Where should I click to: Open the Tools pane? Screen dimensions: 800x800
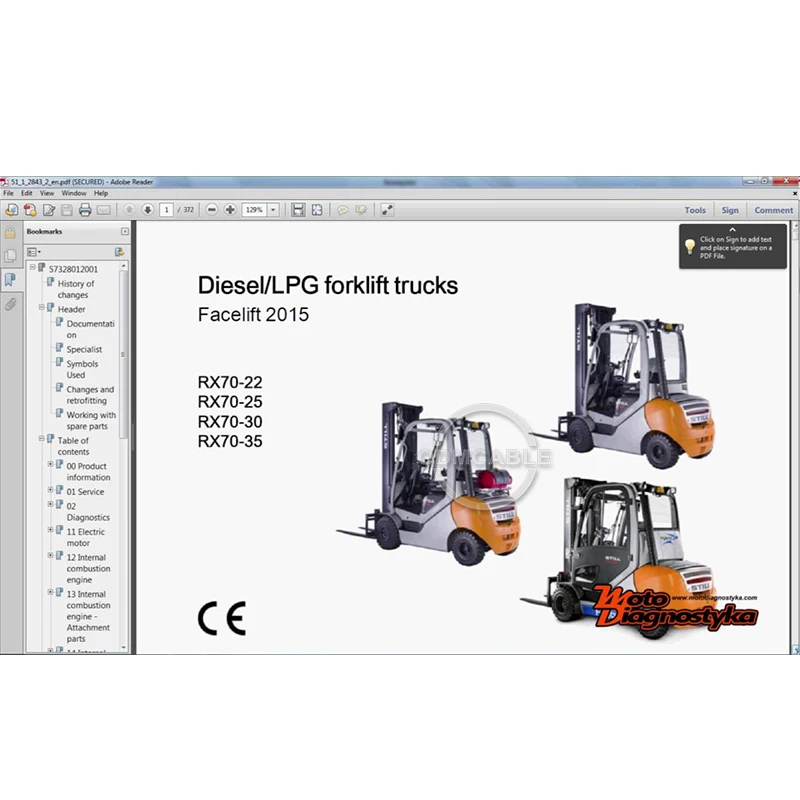(x=695, y=210)
